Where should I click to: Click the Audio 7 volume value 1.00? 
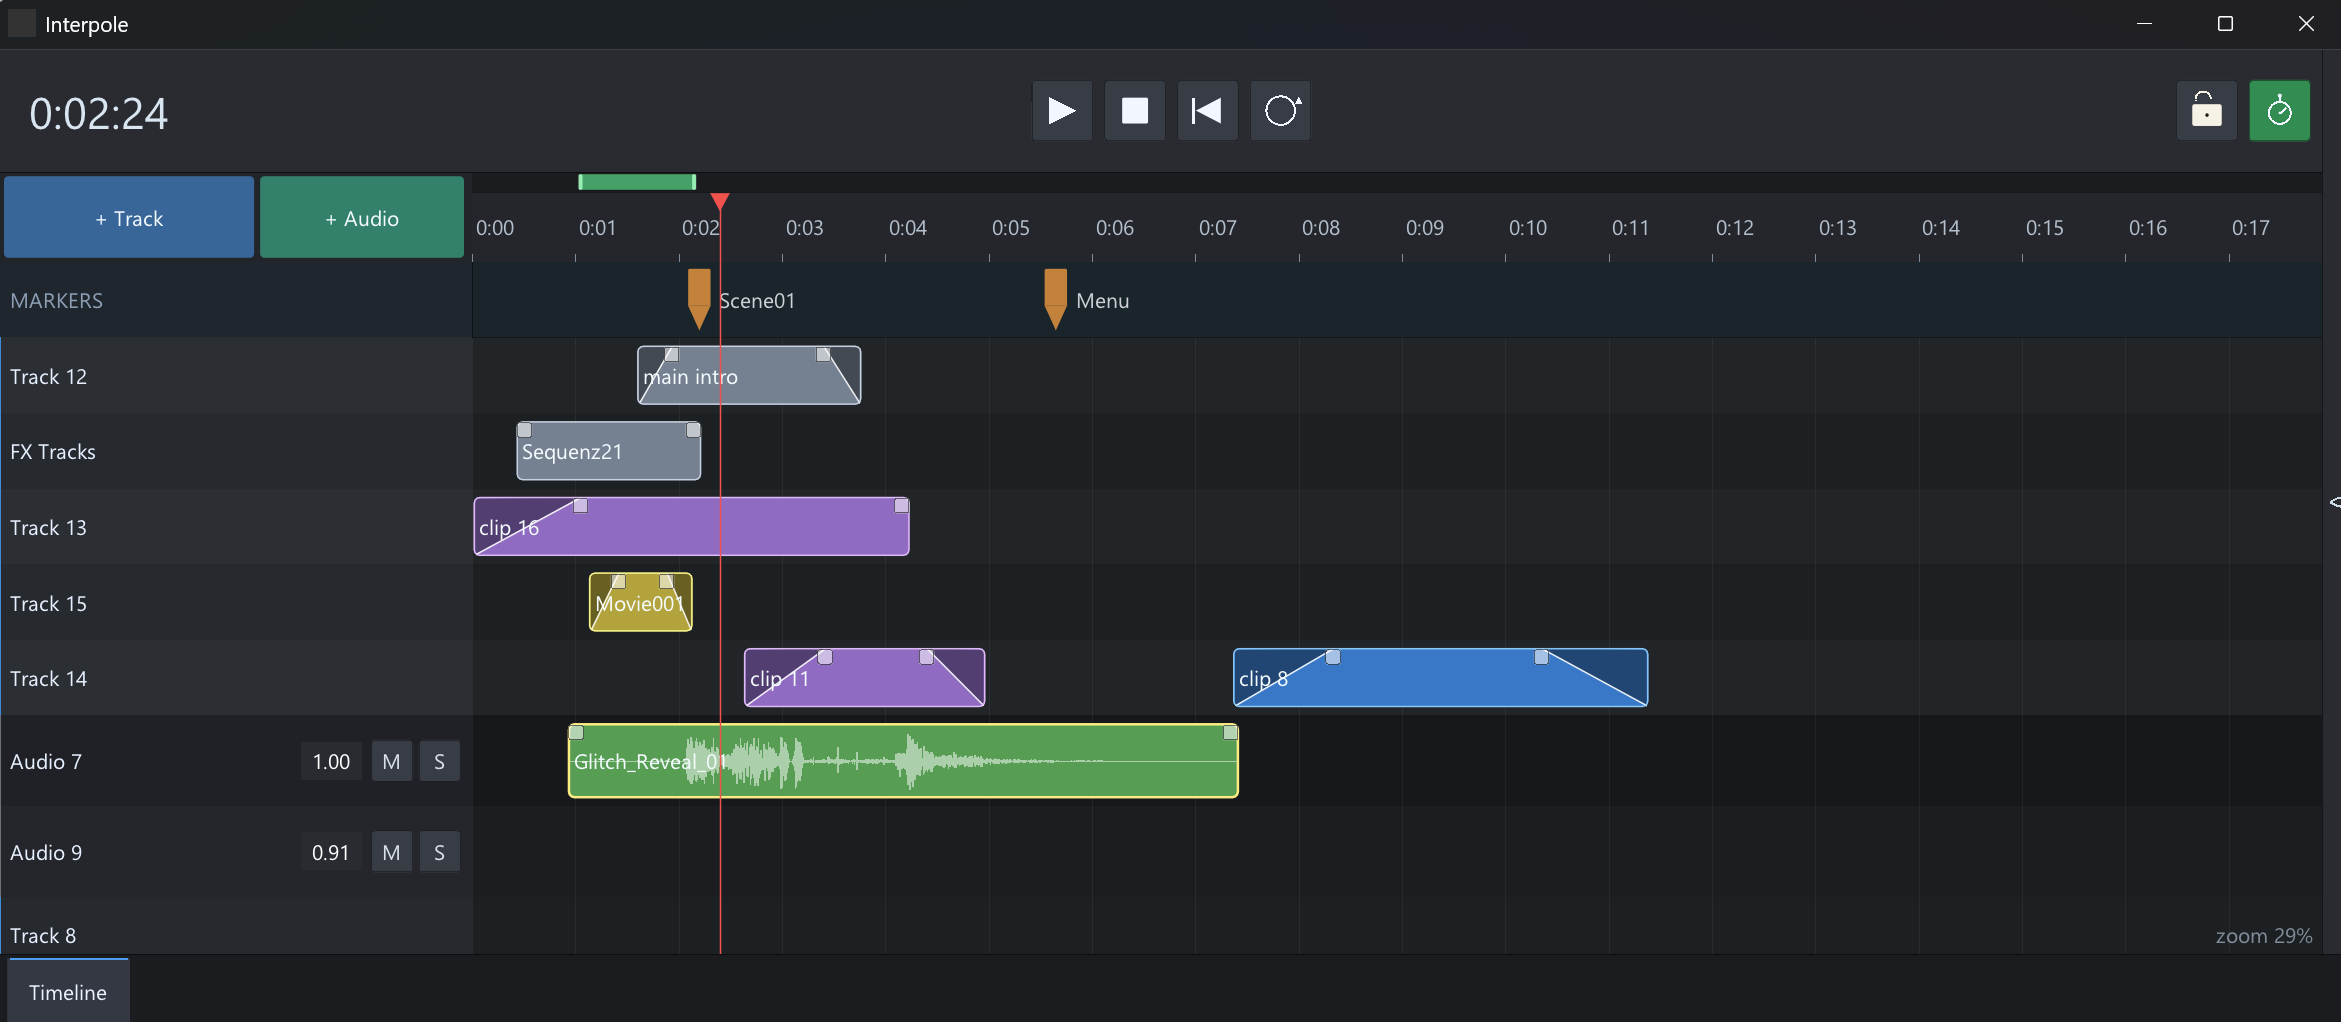point(331,762)
